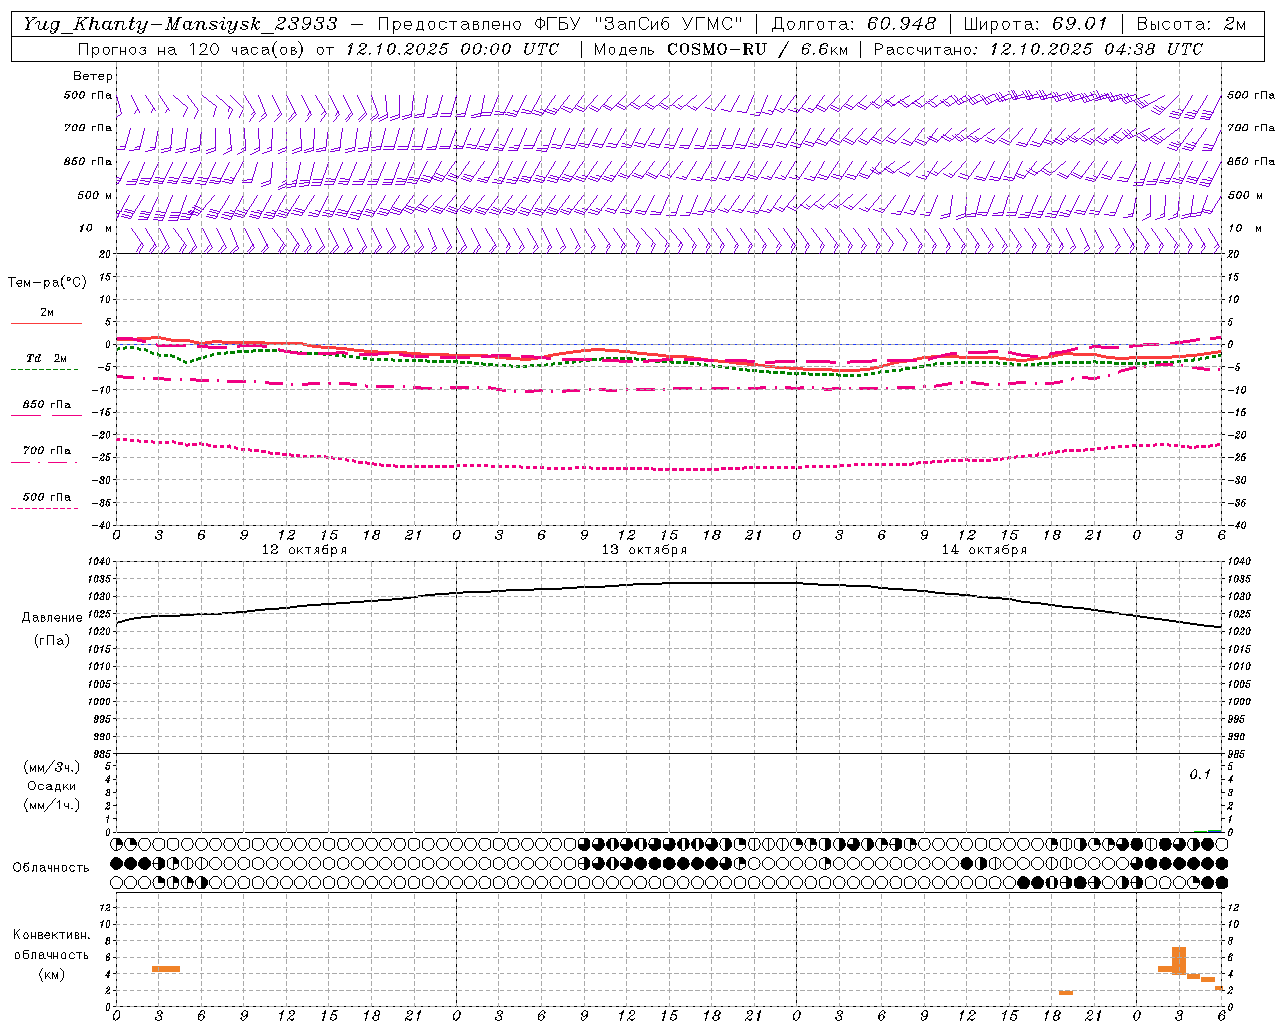1280x1024 pixels.
Task: Click the small orange bar near 14 октября 18h
Action: coord(1066,993)
